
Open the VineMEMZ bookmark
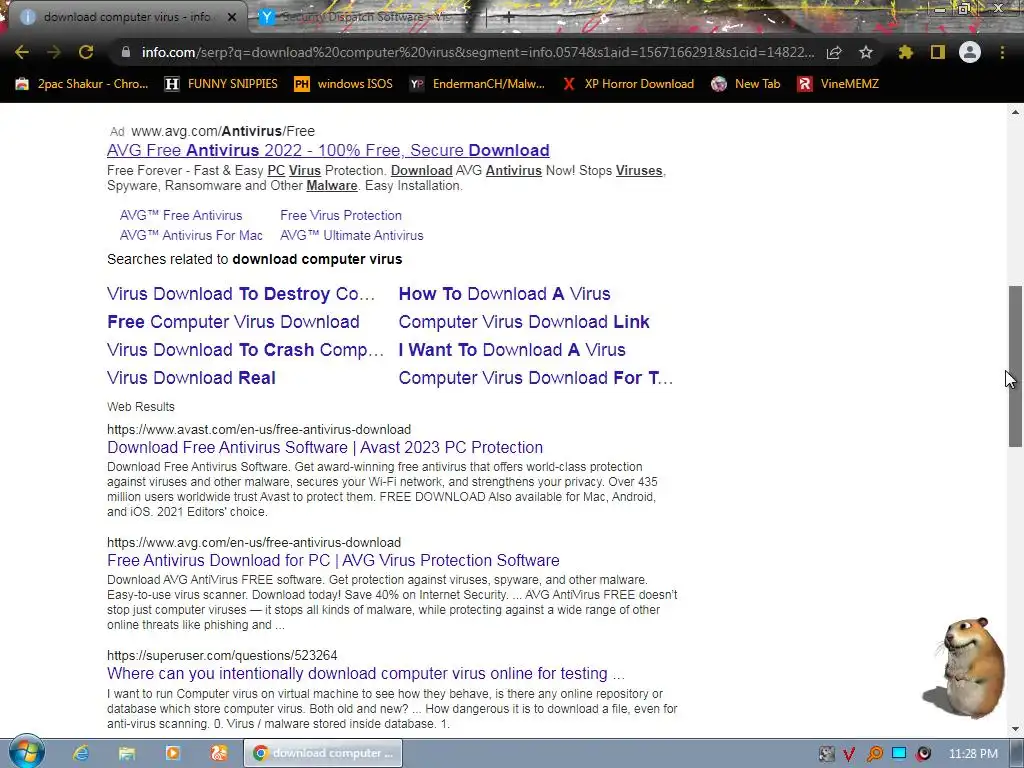click(x=838, y=84)
